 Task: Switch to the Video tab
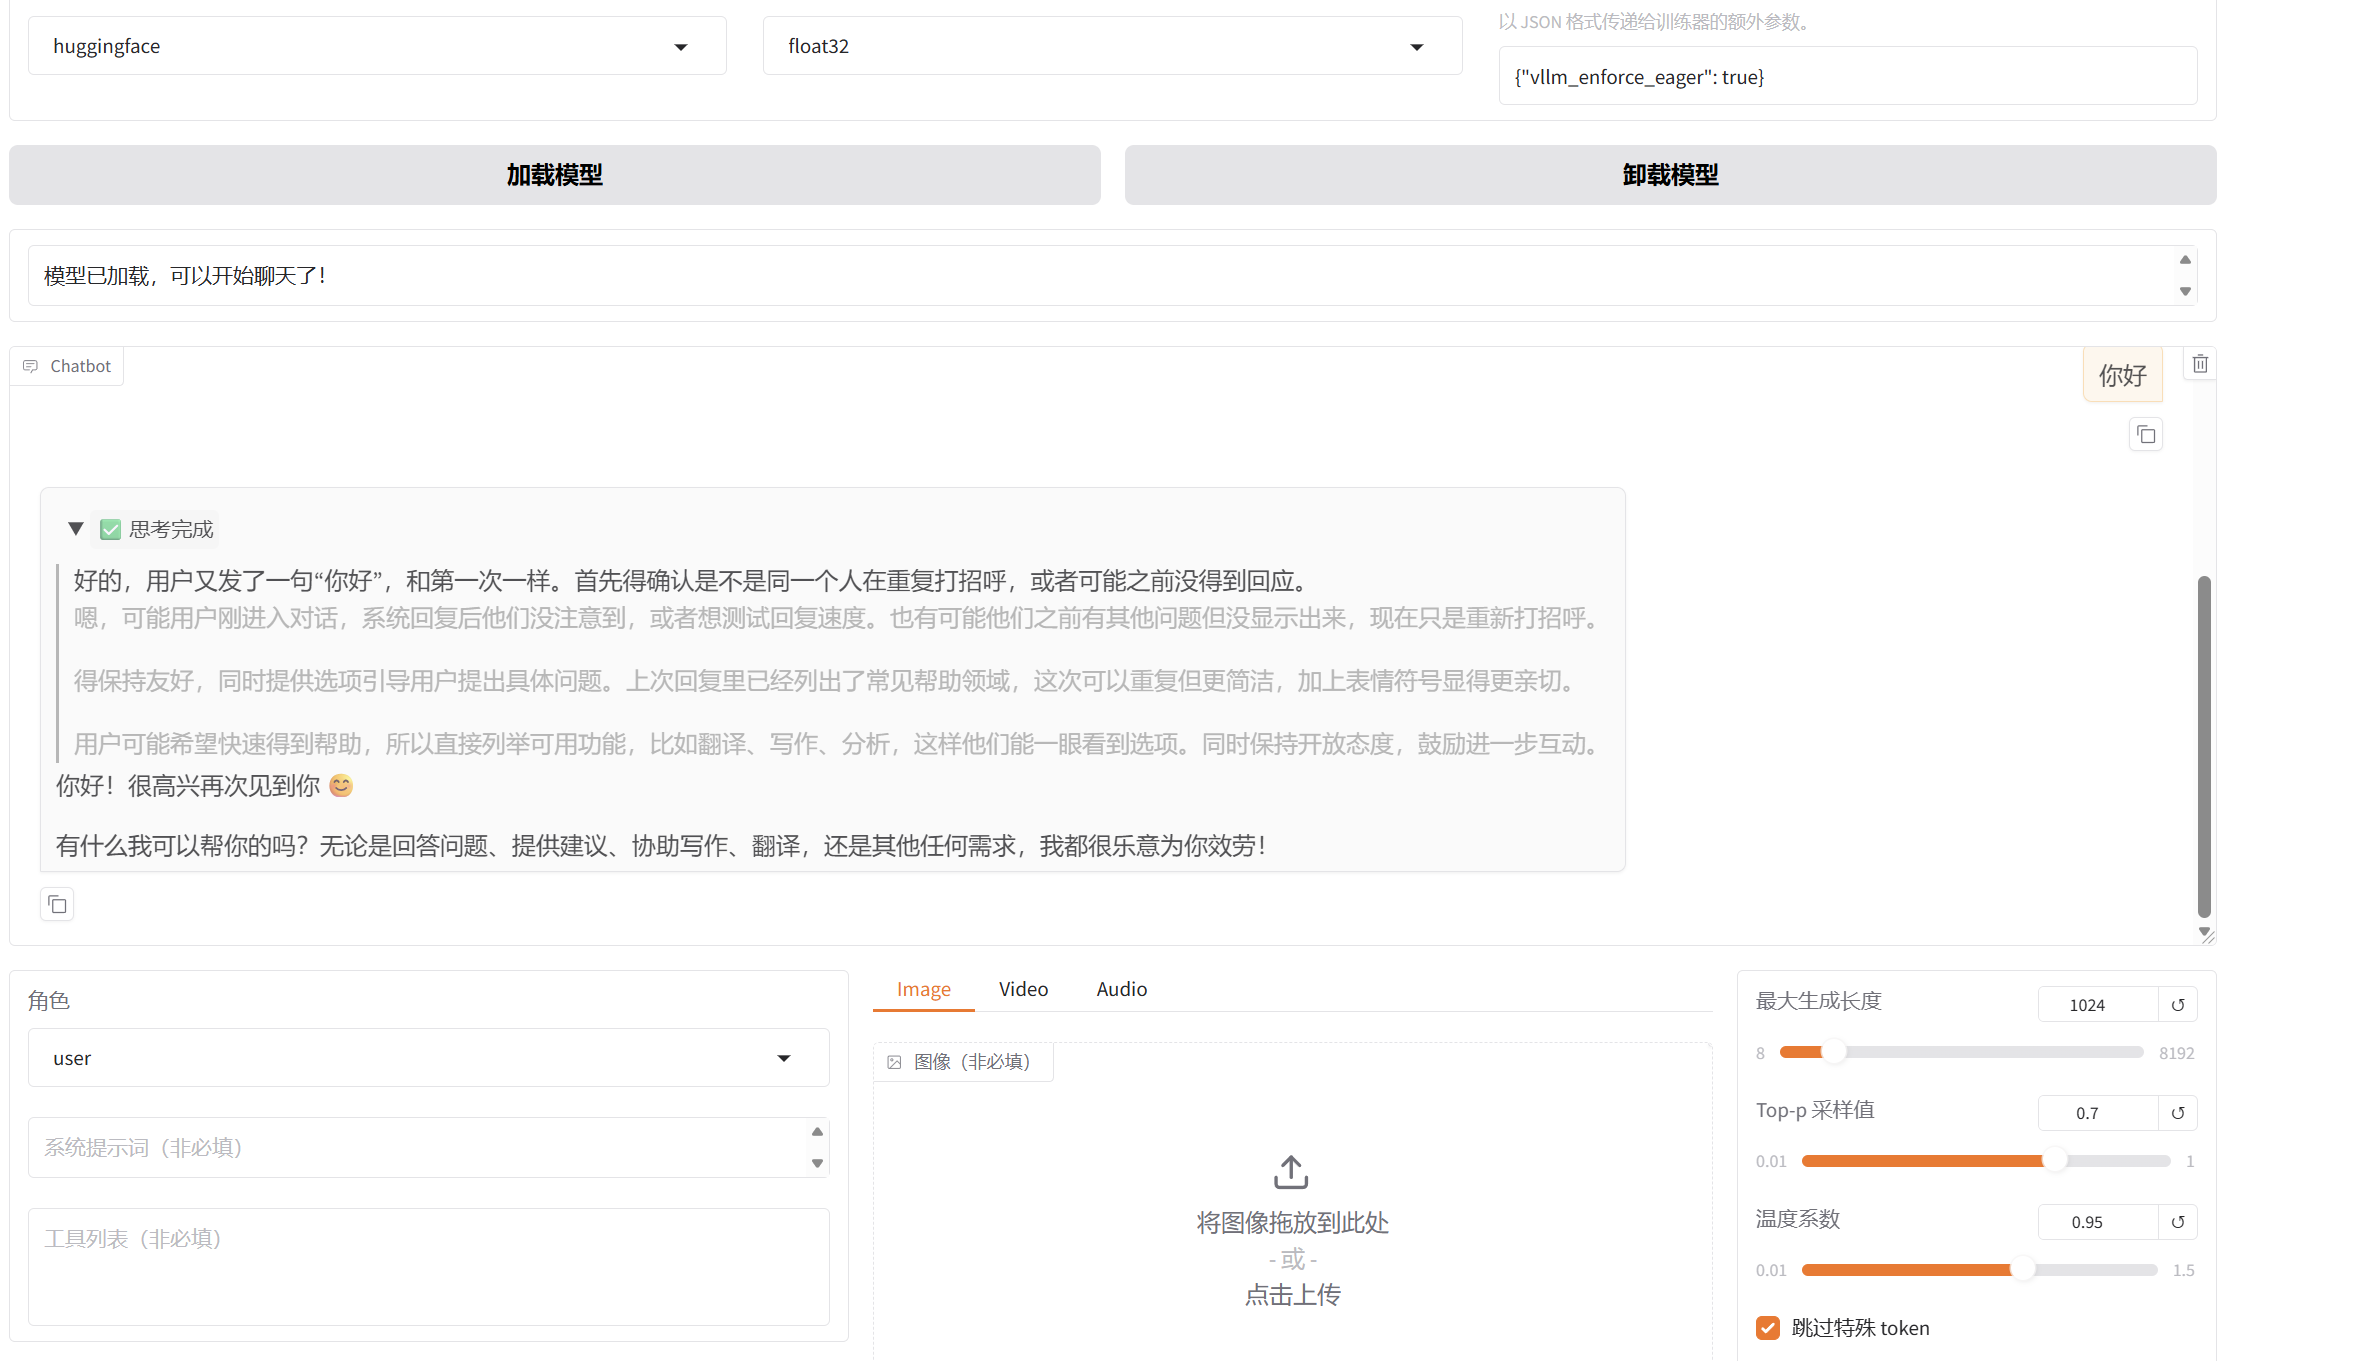pyautogui.click(x=1023, y=989)
